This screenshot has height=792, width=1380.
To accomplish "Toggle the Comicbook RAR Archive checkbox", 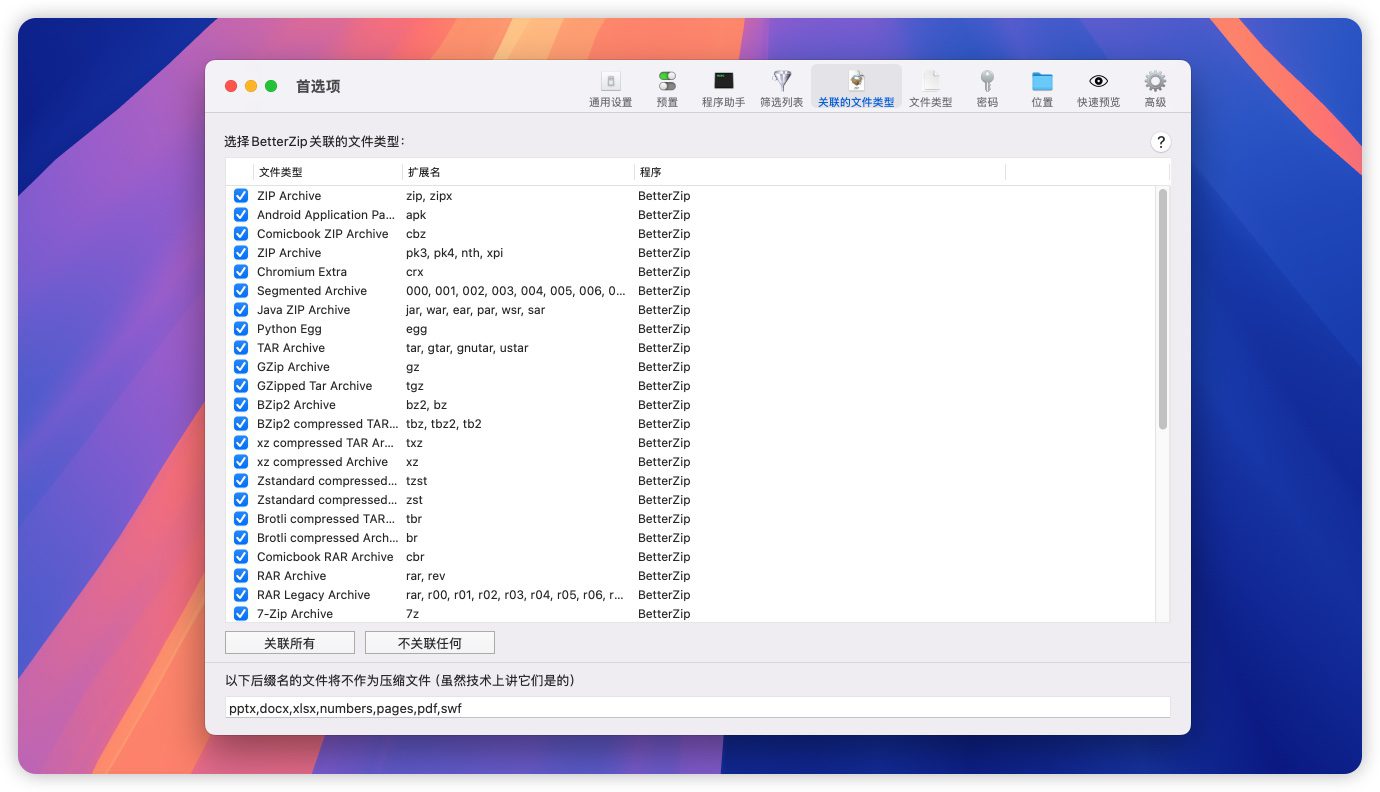I will [241, 557].
